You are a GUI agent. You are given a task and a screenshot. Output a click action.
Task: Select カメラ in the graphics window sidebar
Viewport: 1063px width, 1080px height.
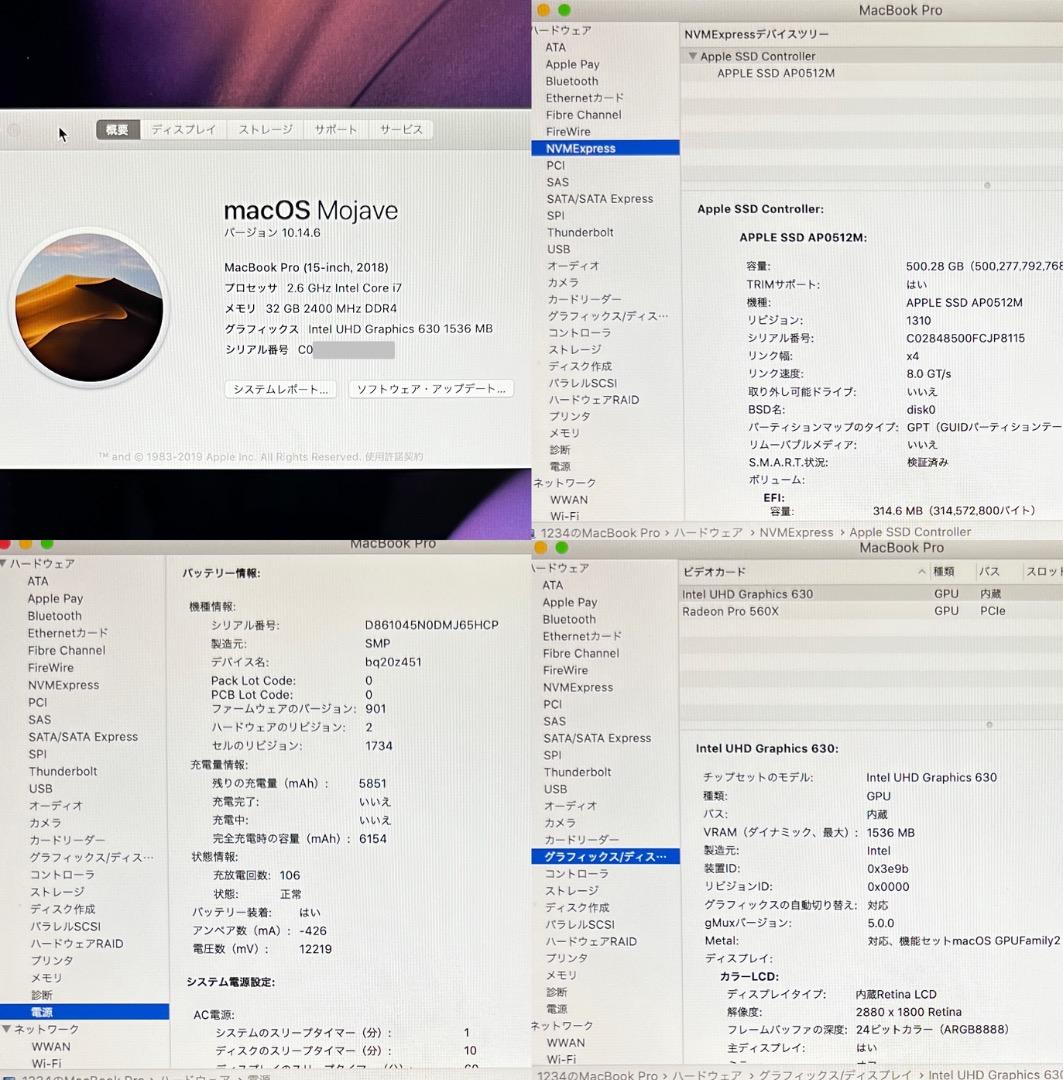click(x=559, y=823)
